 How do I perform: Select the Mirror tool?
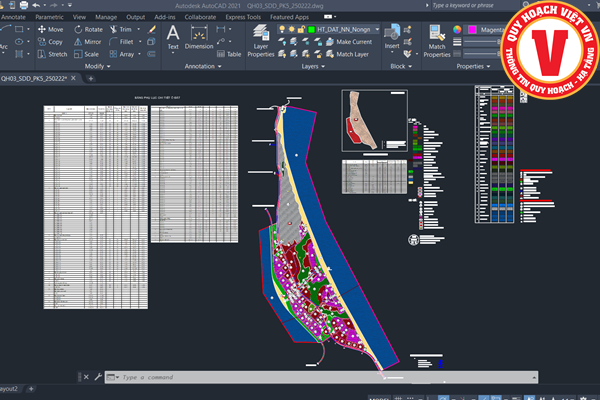click(x=87, y=42)
